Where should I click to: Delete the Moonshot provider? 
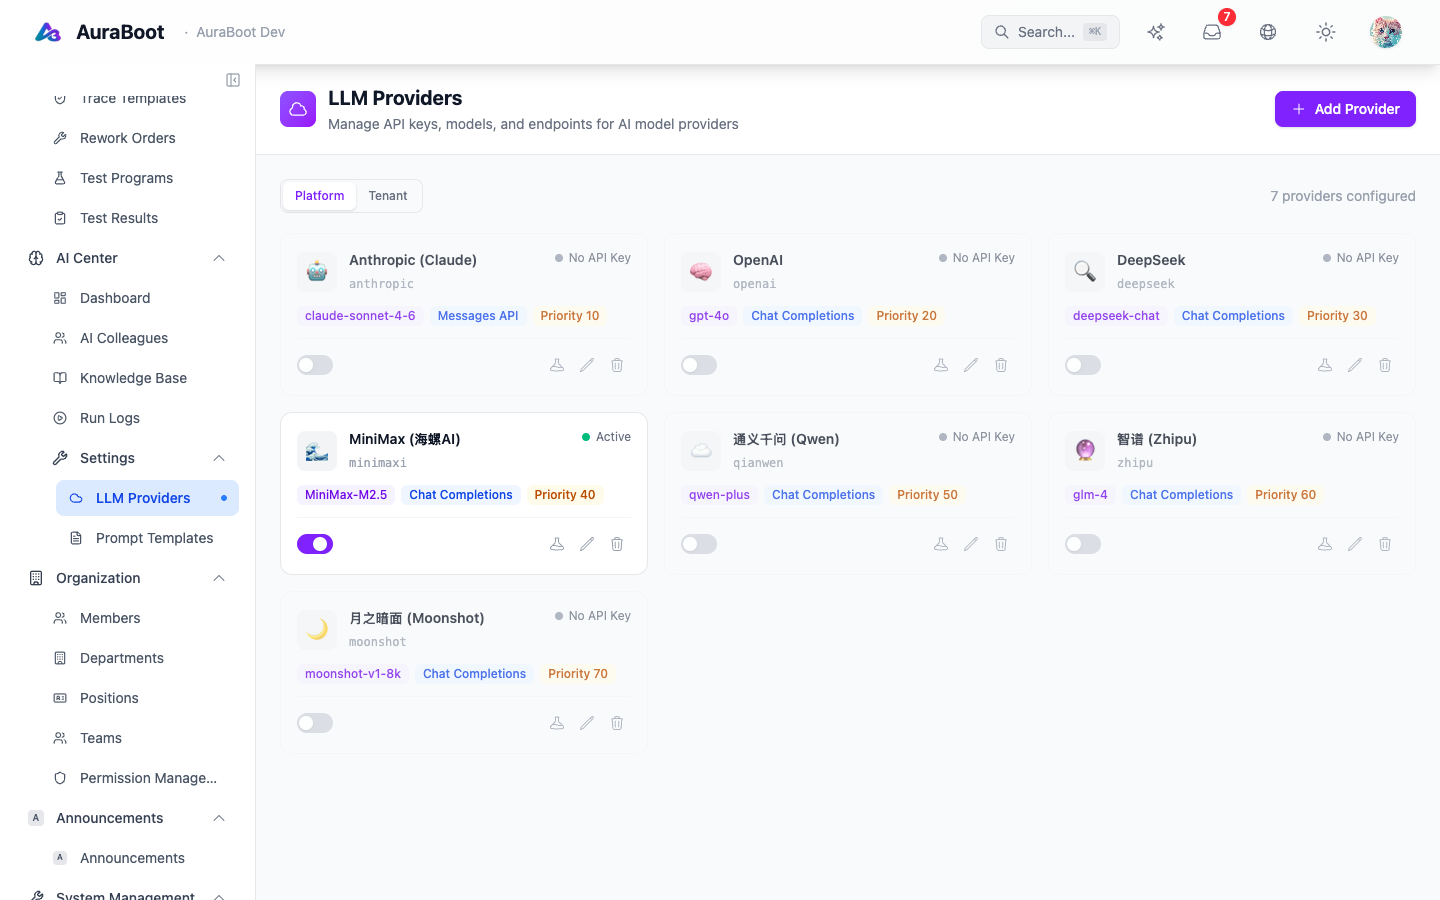617,723
